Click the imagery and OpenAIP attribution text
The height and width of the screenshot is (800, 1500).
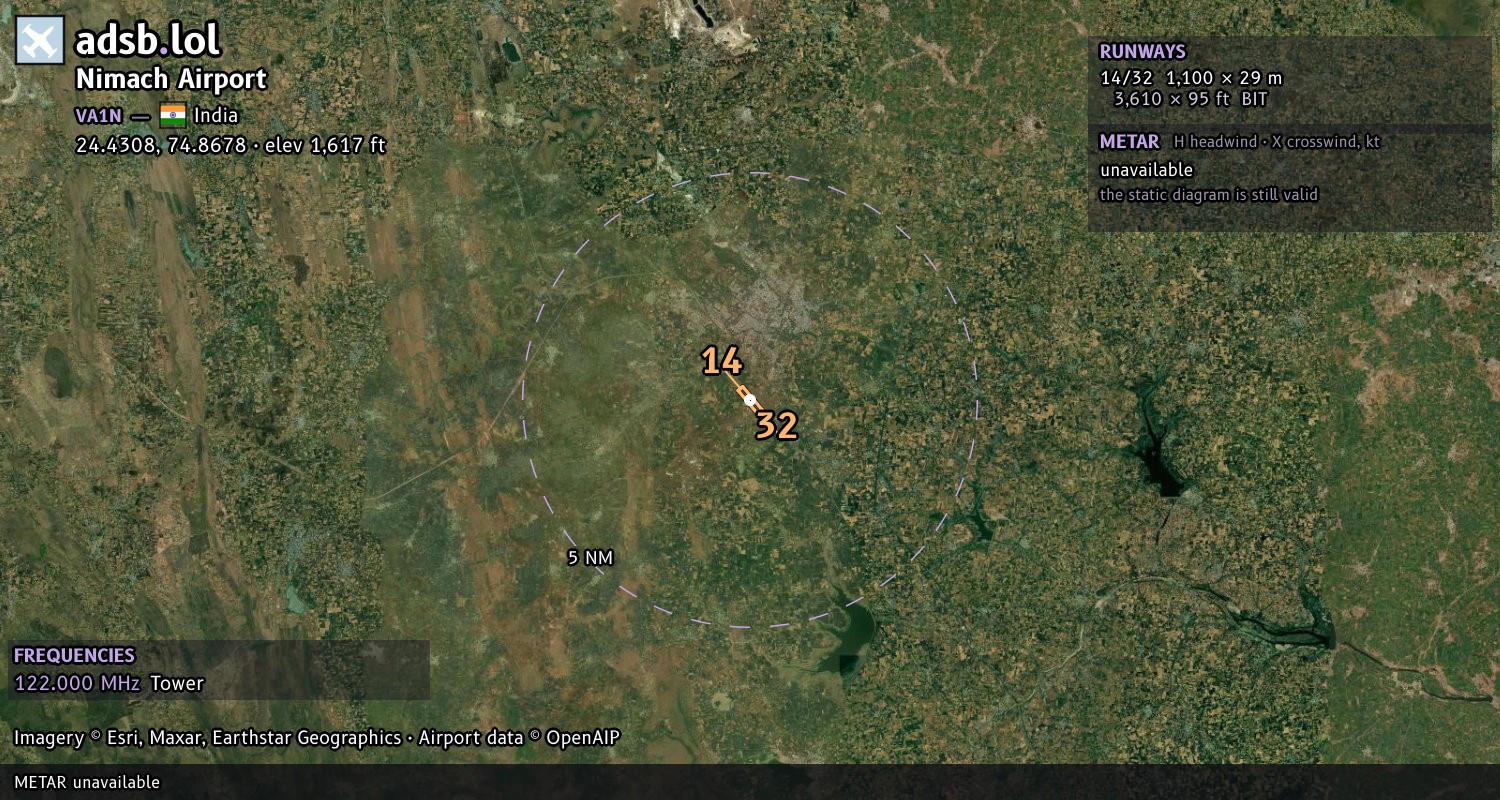317,738
